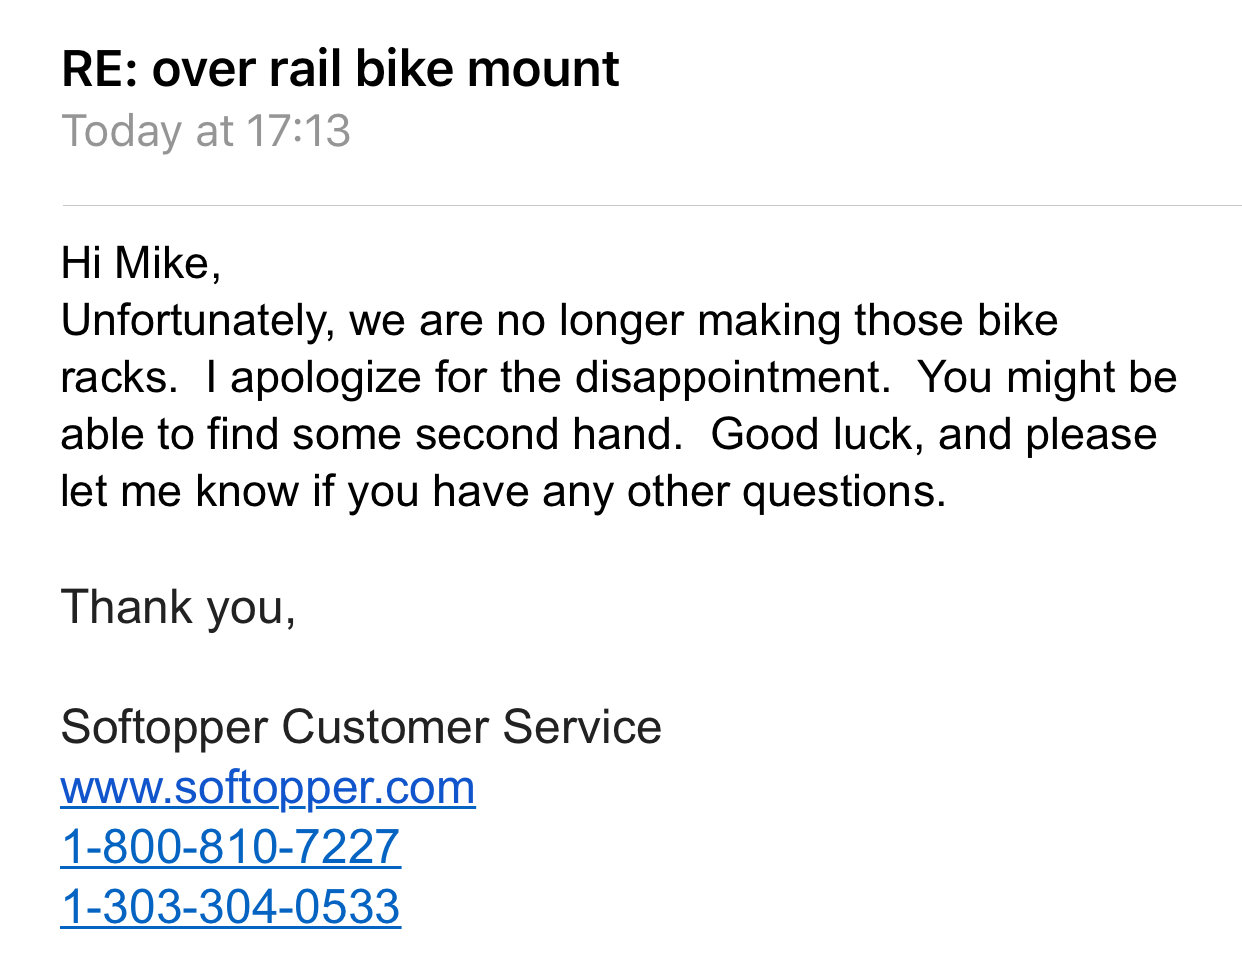Screen dimensions: 1242x967
Task: Click the 'Thank you,' closing line
Action: tap(178, 608)
